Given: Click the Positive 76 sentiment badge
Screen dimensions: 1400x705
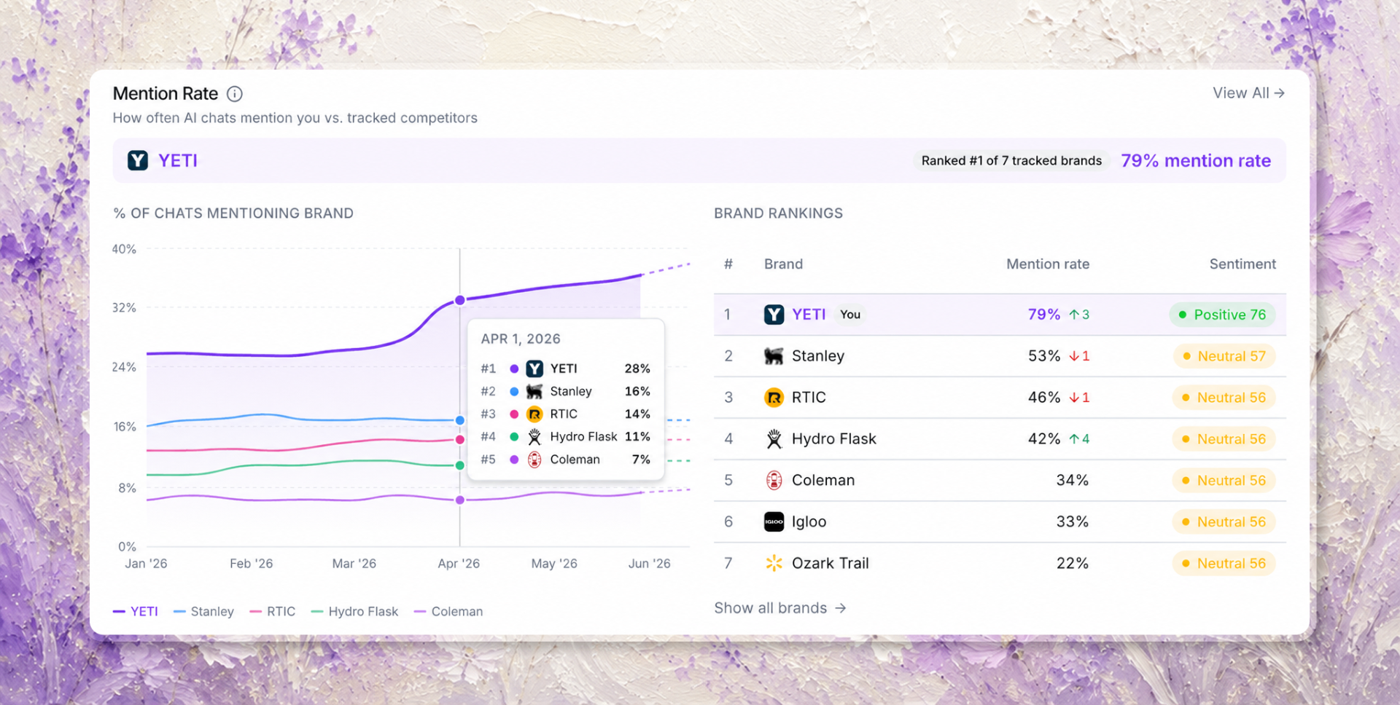Looking at the screenshot, I should [1222, 314].
